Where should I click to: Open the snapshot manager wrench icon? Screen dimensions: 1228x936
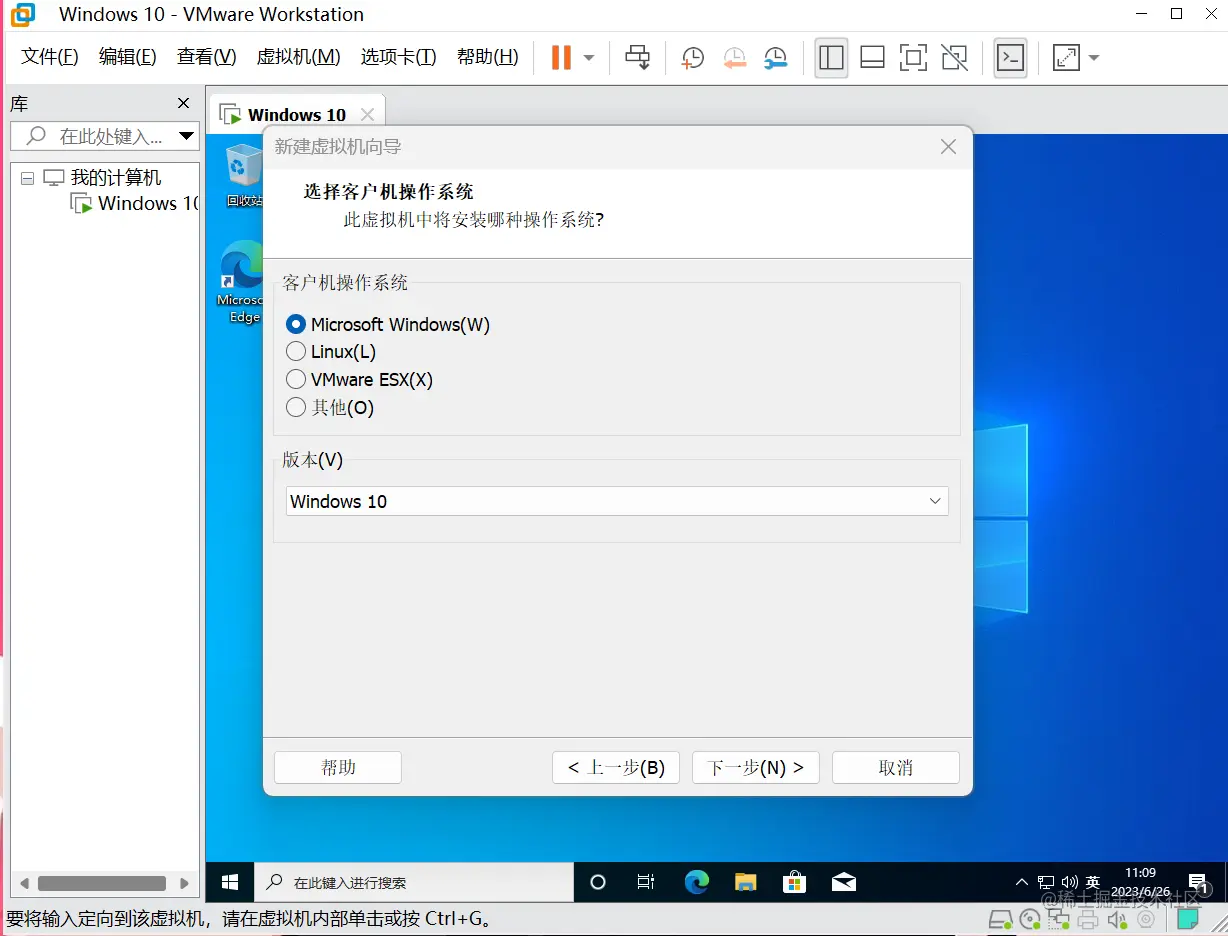(x=775, y=58)
